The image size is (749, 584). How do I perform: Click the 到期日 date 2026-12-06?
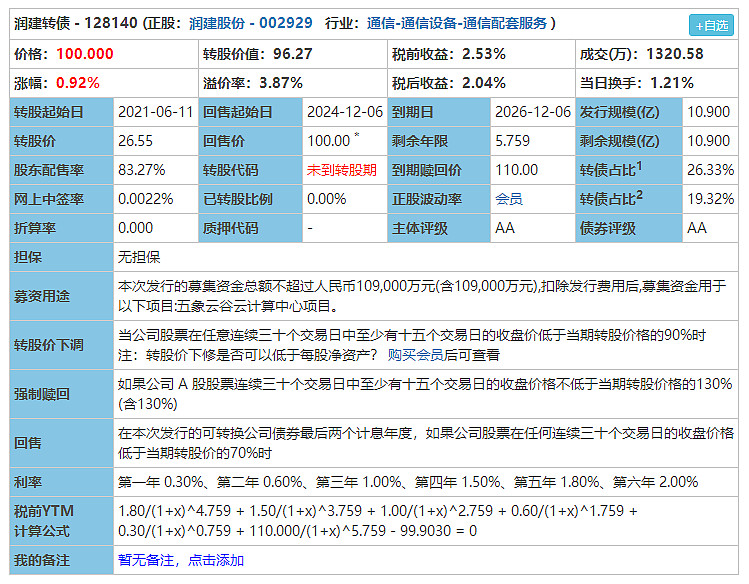[x=533, y=112]
